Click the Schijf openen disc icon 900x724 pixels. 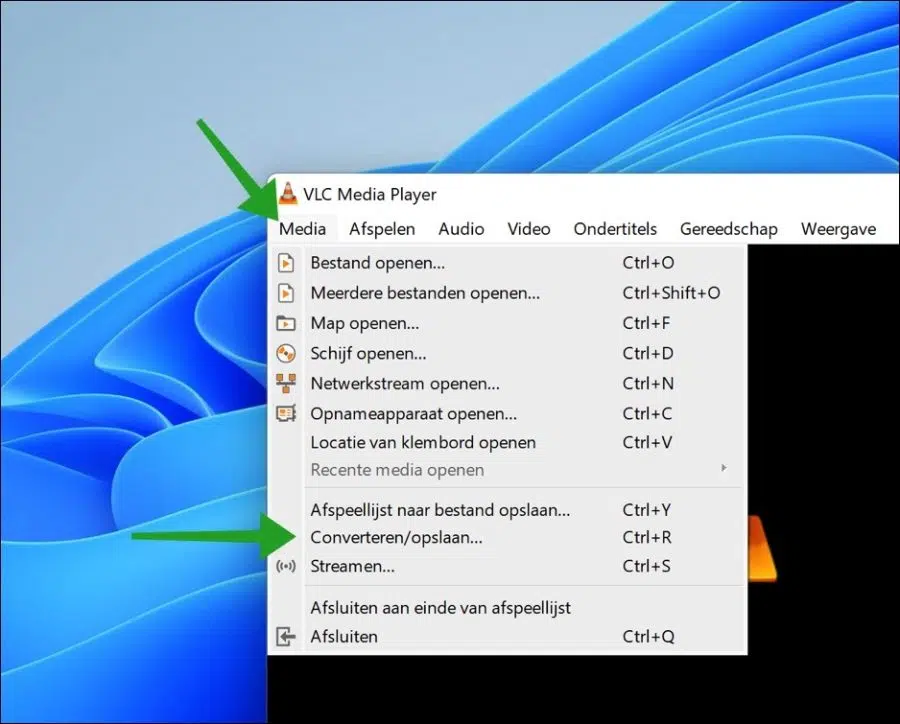pos(286,353)
